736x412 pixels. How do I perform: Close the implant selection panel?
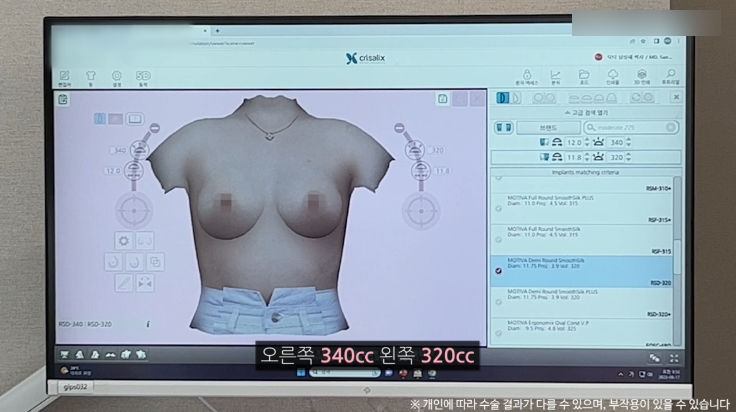(676, 97)
